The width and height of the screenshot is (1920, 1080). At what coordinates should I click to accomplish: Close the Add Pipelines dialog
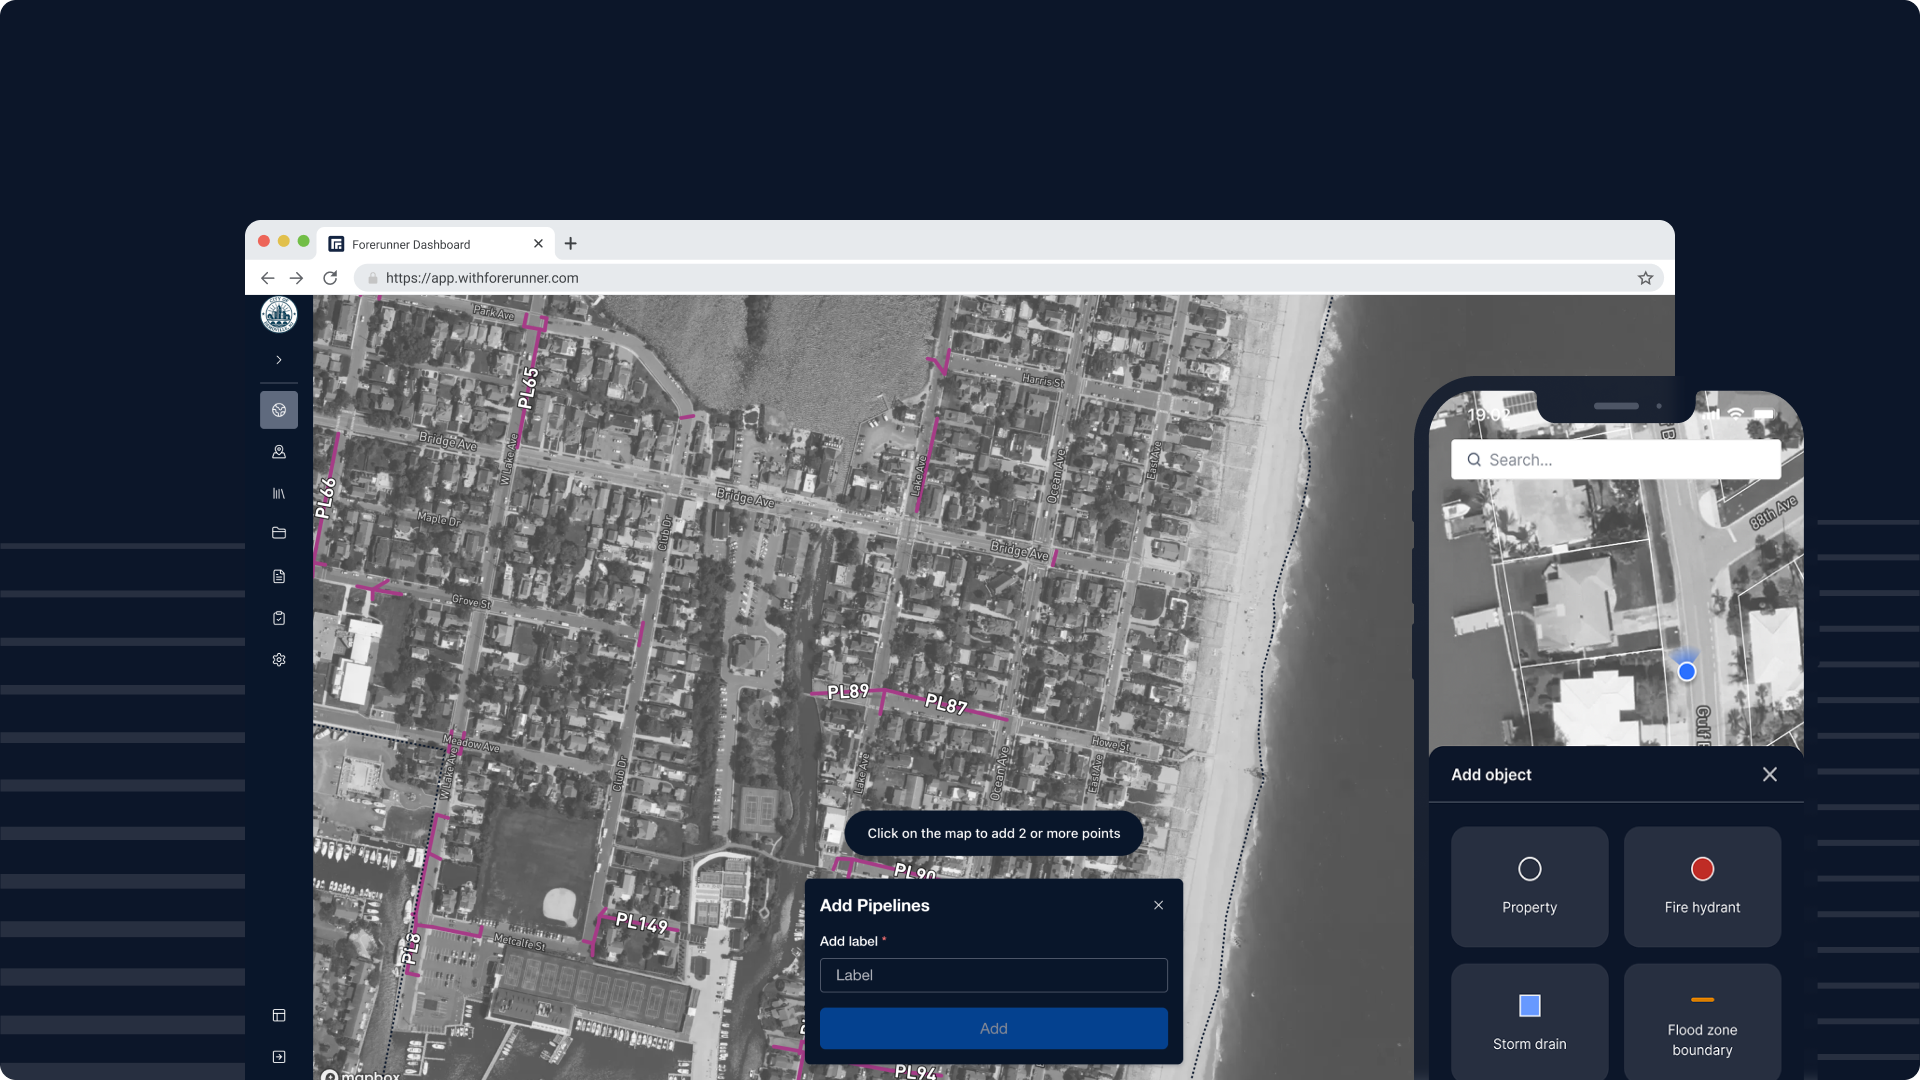1158,905
